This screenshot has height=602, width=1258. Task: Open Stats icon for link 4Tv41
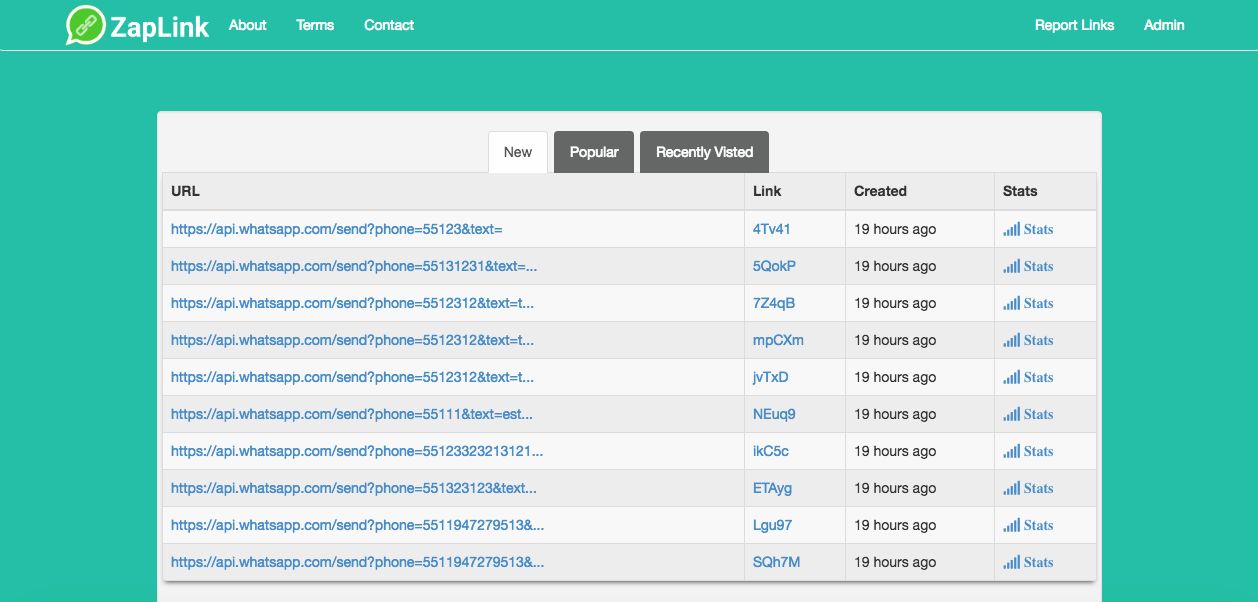pos(1012,229)
